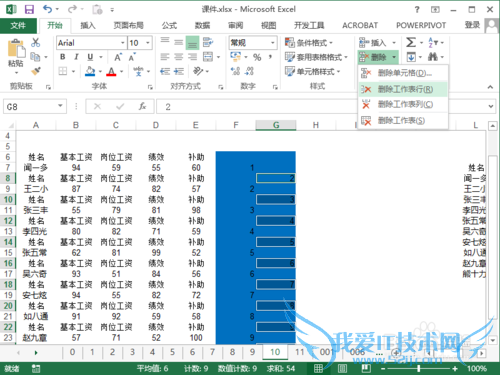Select 删除工作表行(R) menu item
500x375 pixels.
[403, 89]
